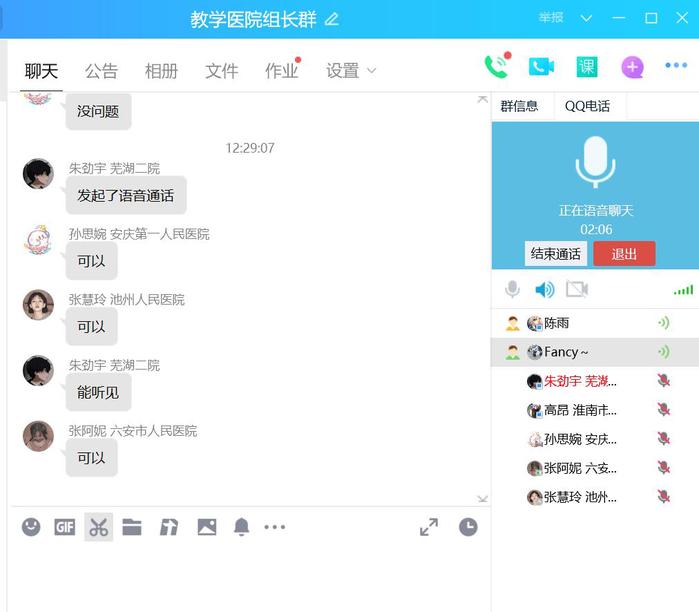Viewport: 699px width, 612px height.
Task: Open the GIF sticker panel
Action: pyautogui.click(x=65, y=527)
